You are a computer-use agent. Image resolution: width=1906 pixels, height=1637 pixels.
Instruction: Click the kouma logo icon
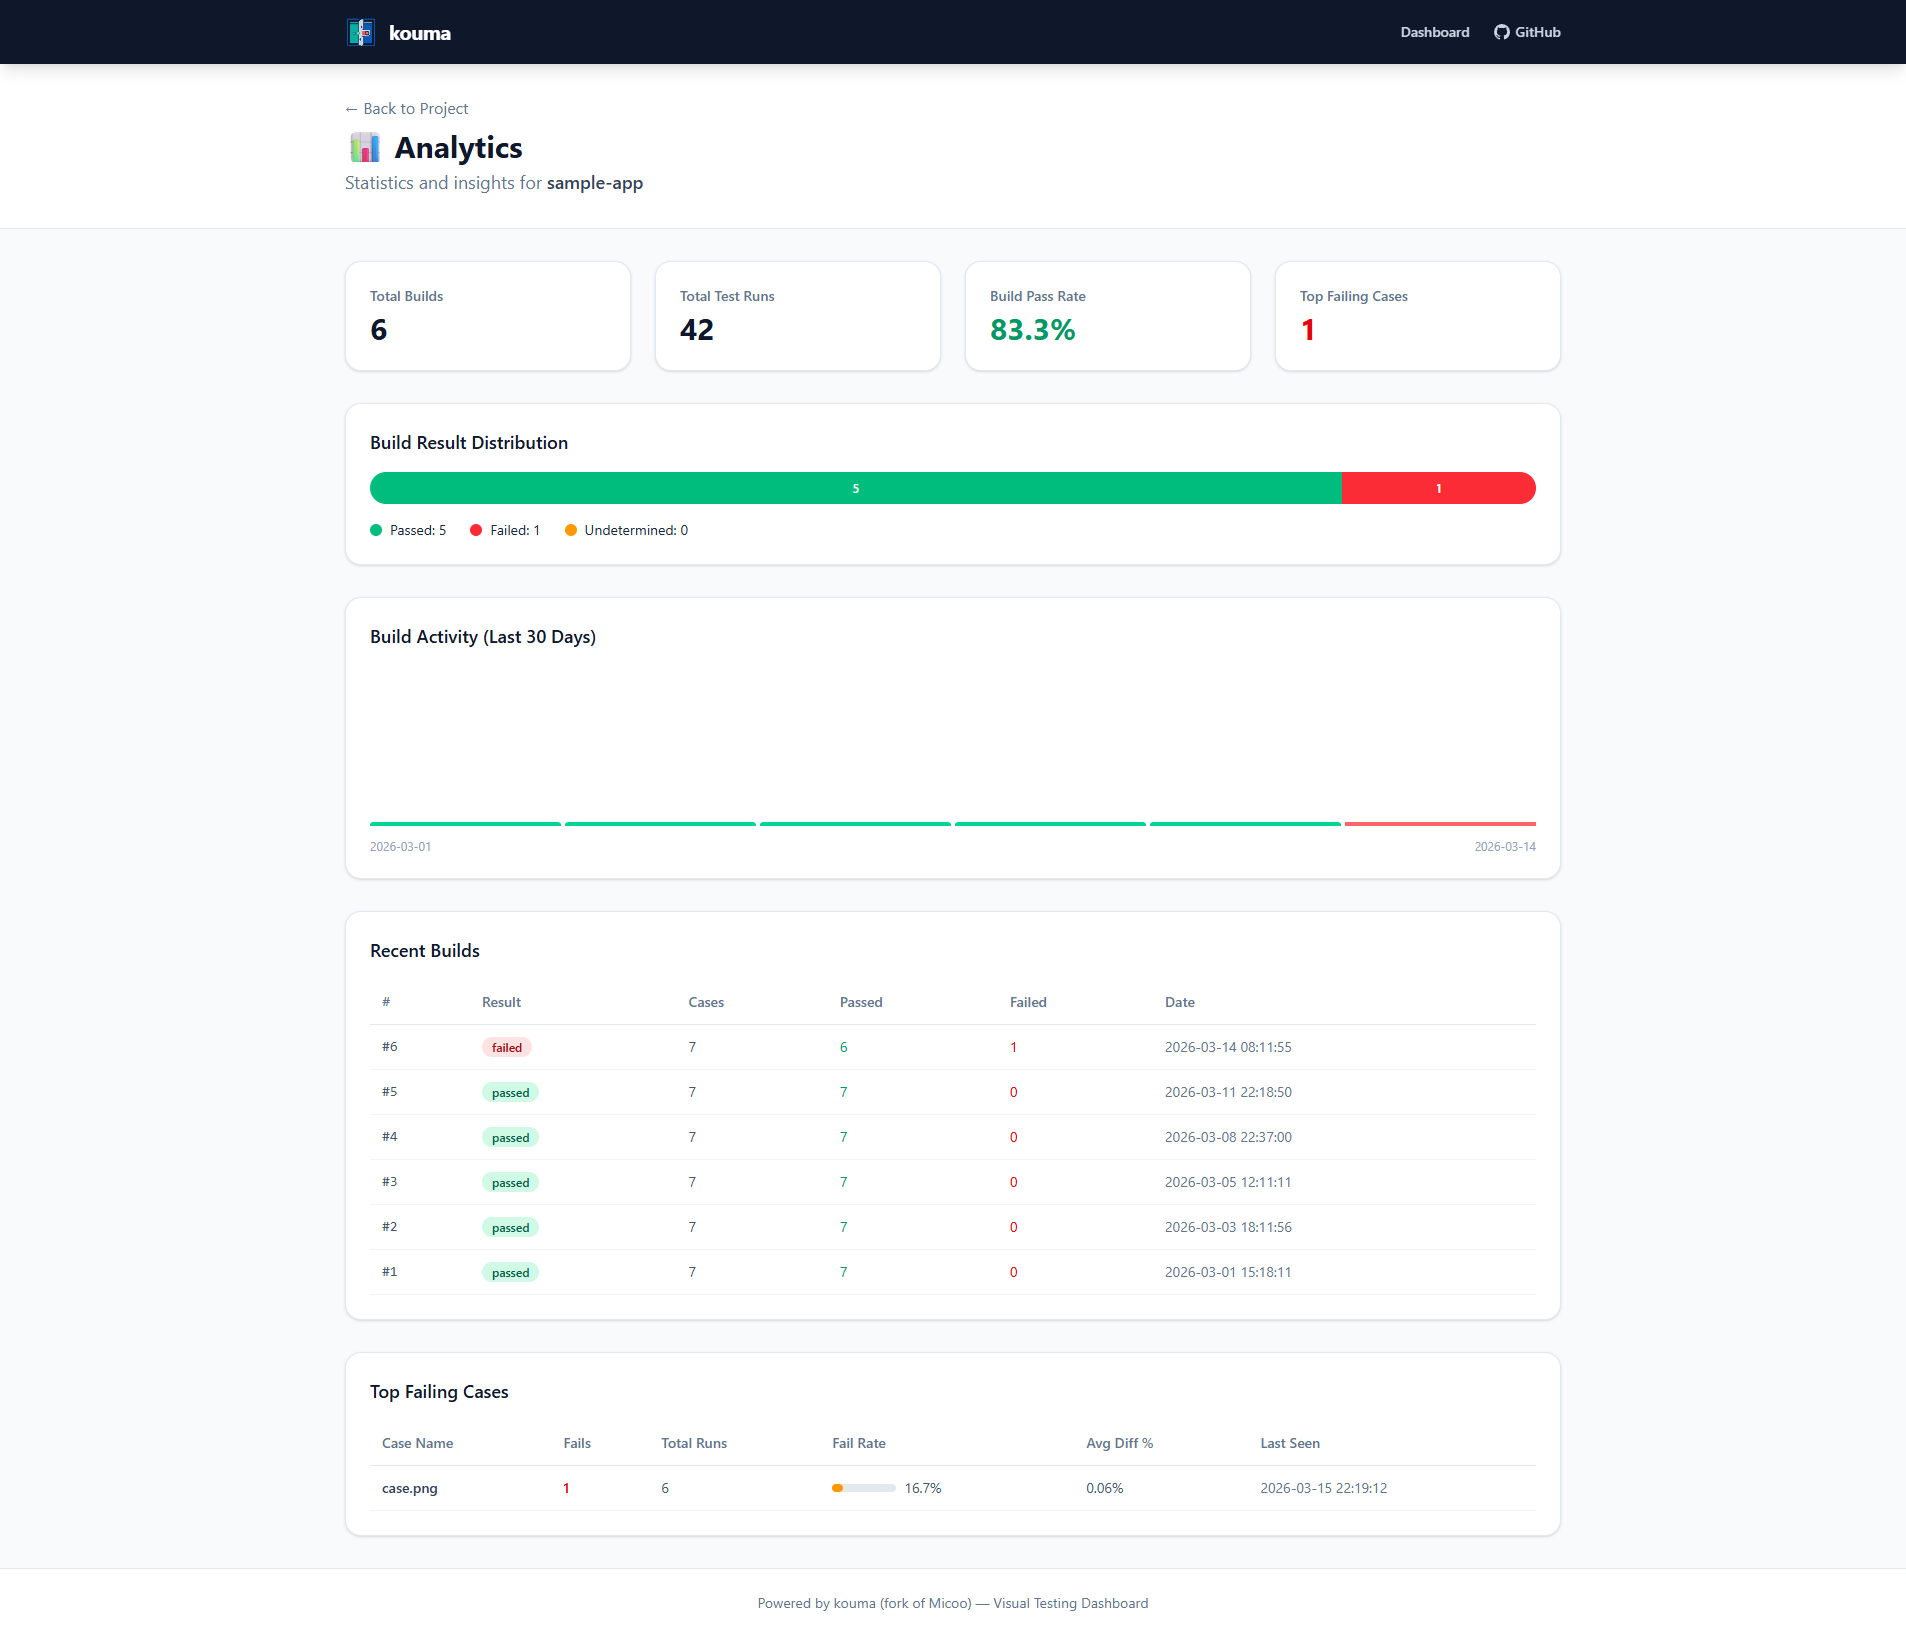(361, 31)
